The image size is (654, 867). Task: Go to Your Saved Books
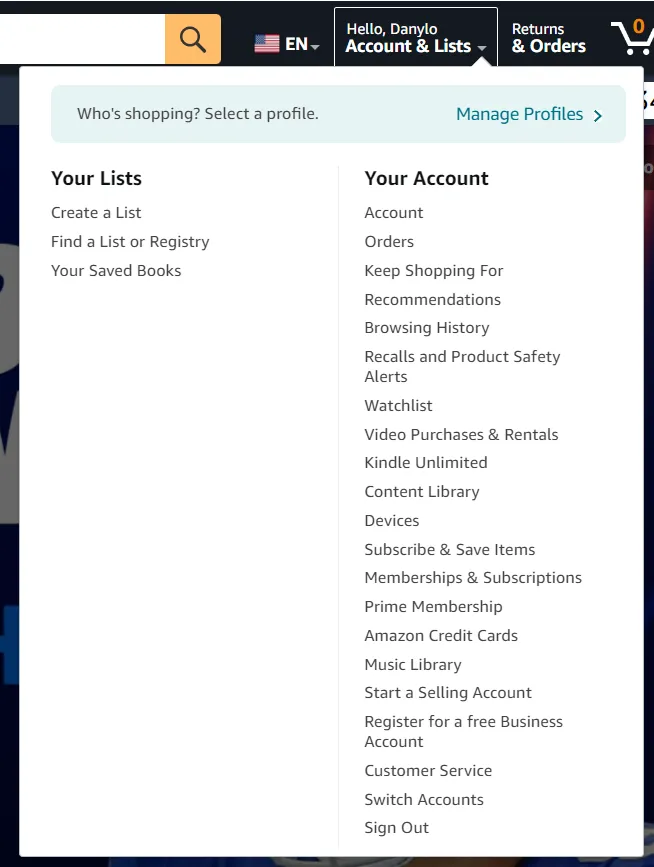(116, 271)
